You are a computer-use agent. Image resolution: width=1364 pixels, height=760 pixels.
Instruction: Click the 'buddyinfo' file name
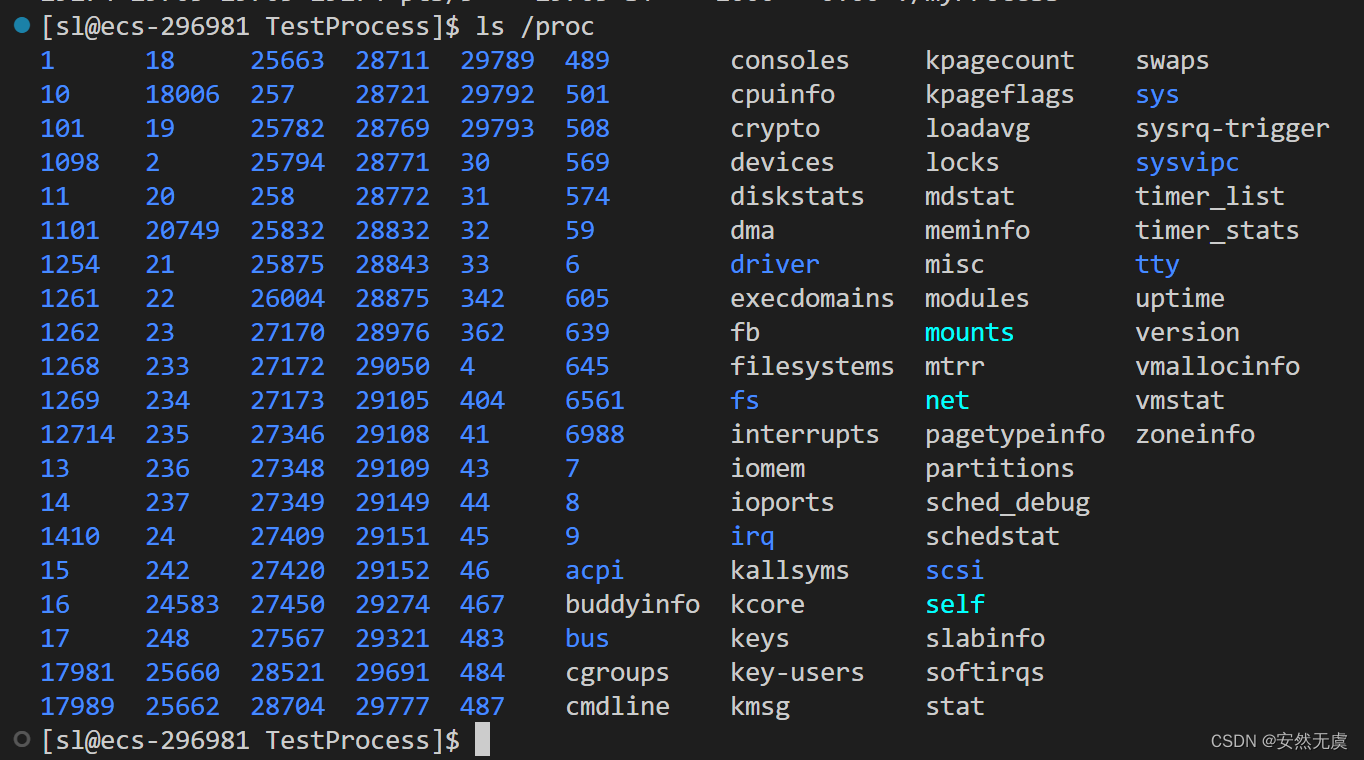633,604
